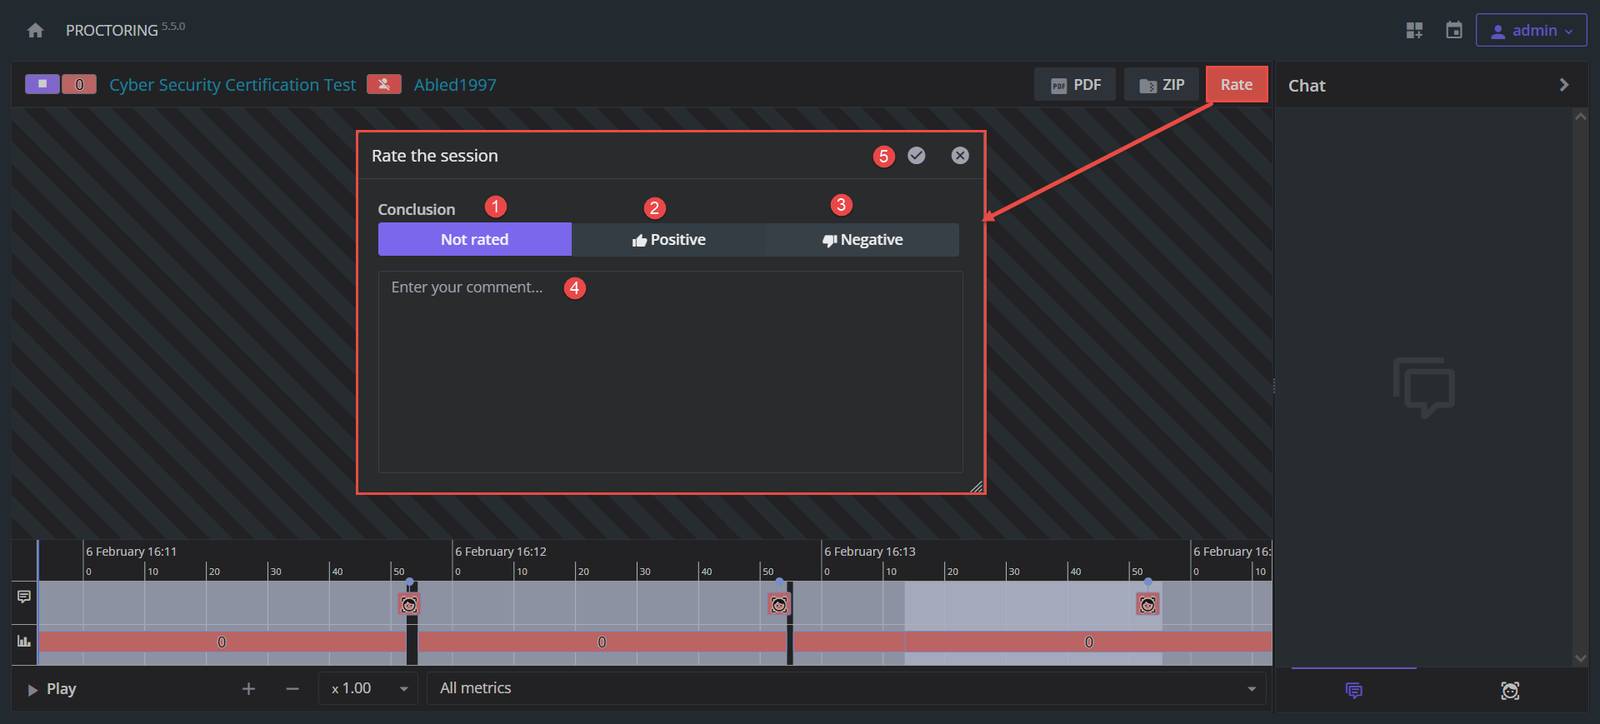Image resolution: width=1600 pixels, height=724 pixels.
Task: Open the dashboard widgets grid icon
Action: point(1414,31)
